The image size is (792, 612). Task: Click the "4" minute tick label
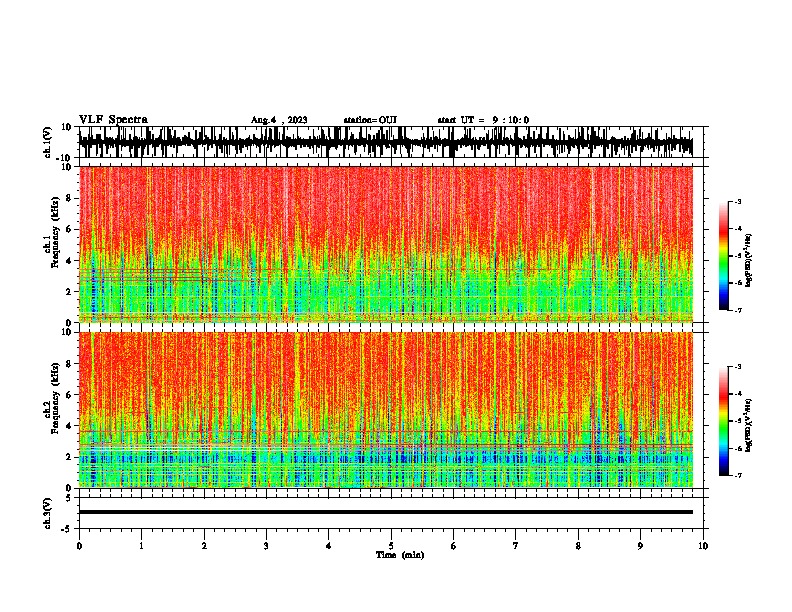coord(329,546)
